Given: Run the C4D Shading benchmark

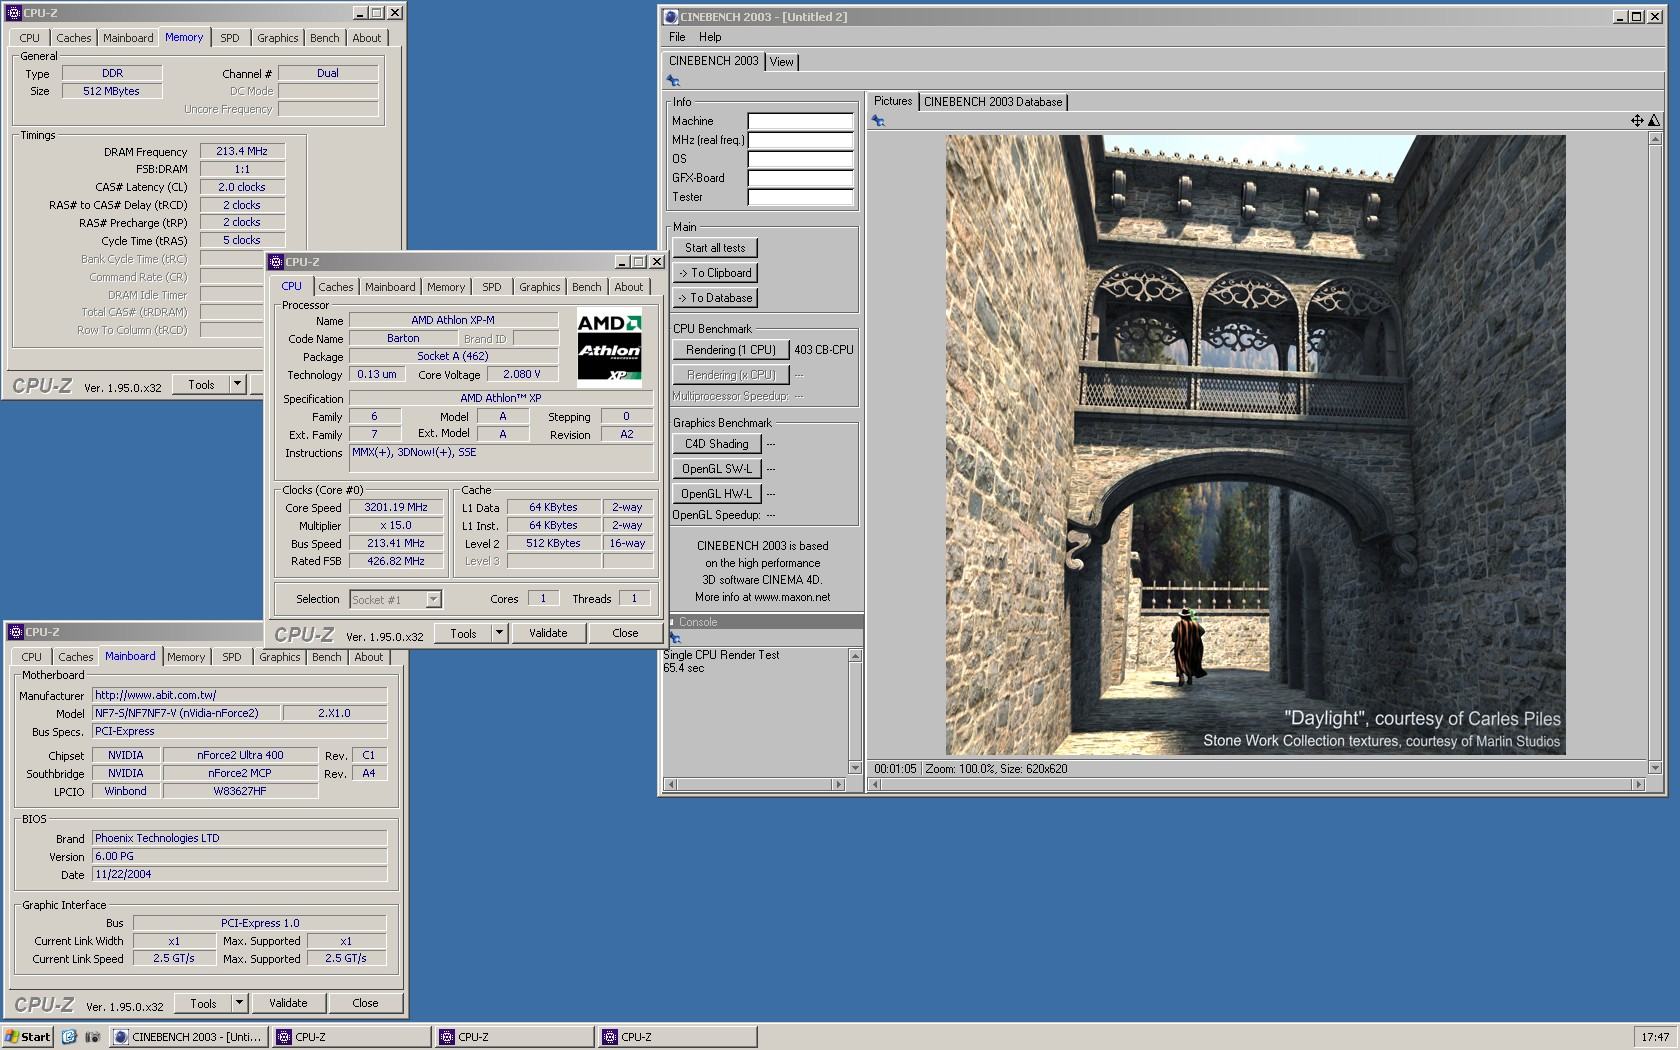Looking at the screenshot, I should coord(717,444).
